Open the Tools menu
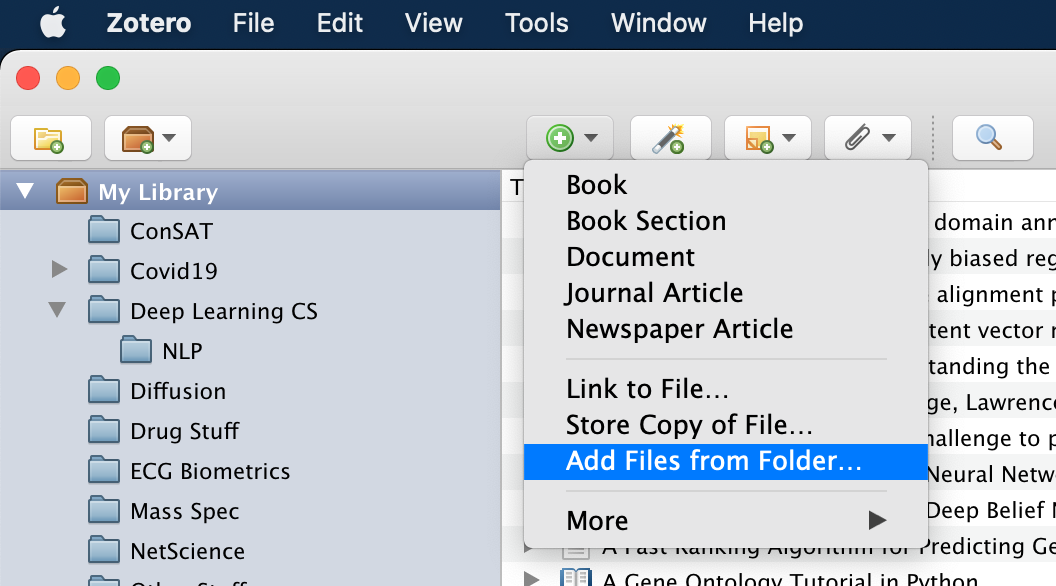 [x=536, y=23]
